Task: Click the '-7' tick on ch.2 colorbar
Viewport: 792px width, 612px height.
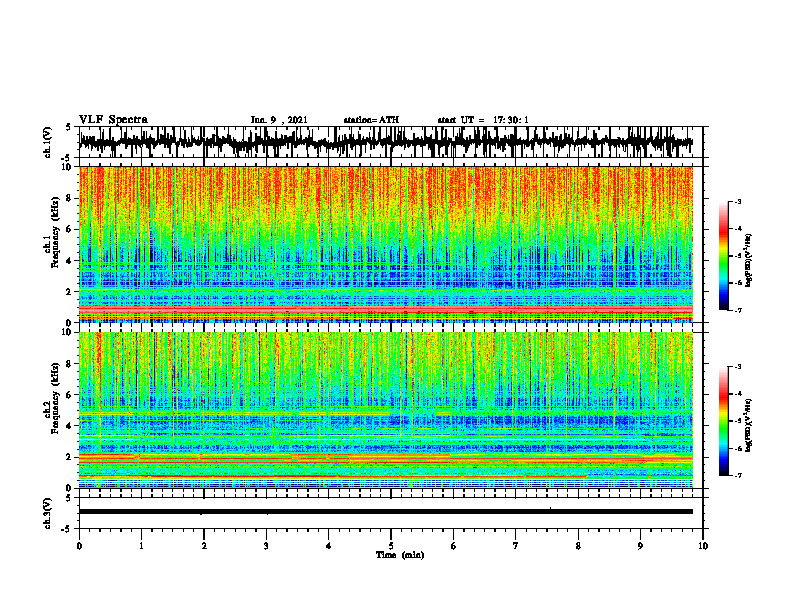Action: [x=738, y=475]
